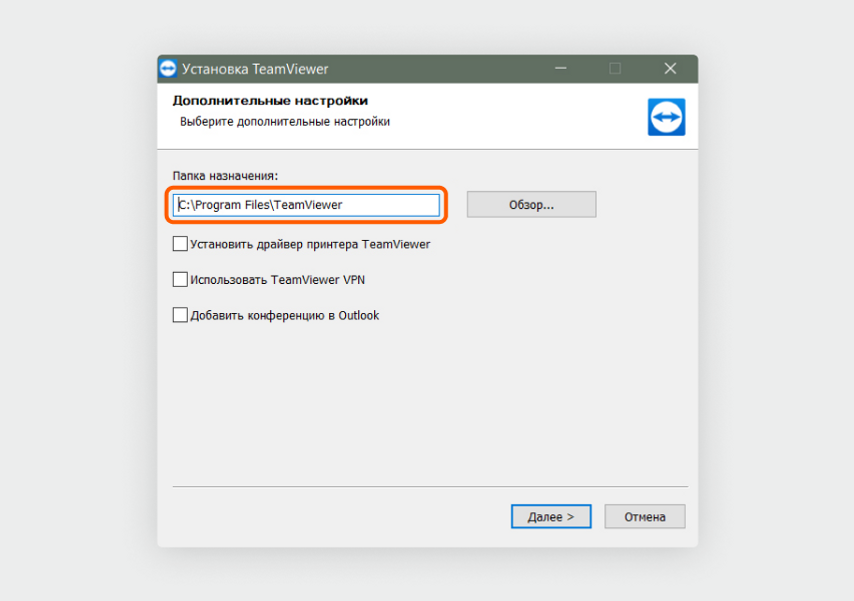The width and height of the screenshot is (854, 601).
Task: Continue setup with the Далее > button
Action: (551, 517)
